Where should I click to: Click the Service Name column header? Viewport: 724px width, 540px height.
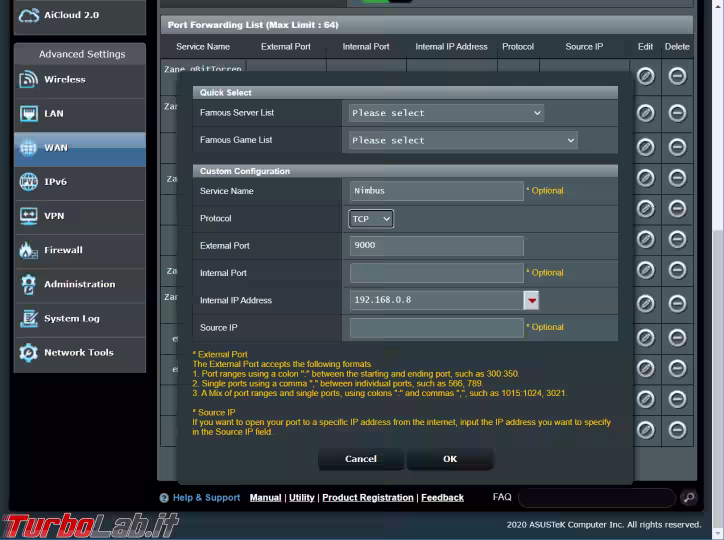pos(203,47)
